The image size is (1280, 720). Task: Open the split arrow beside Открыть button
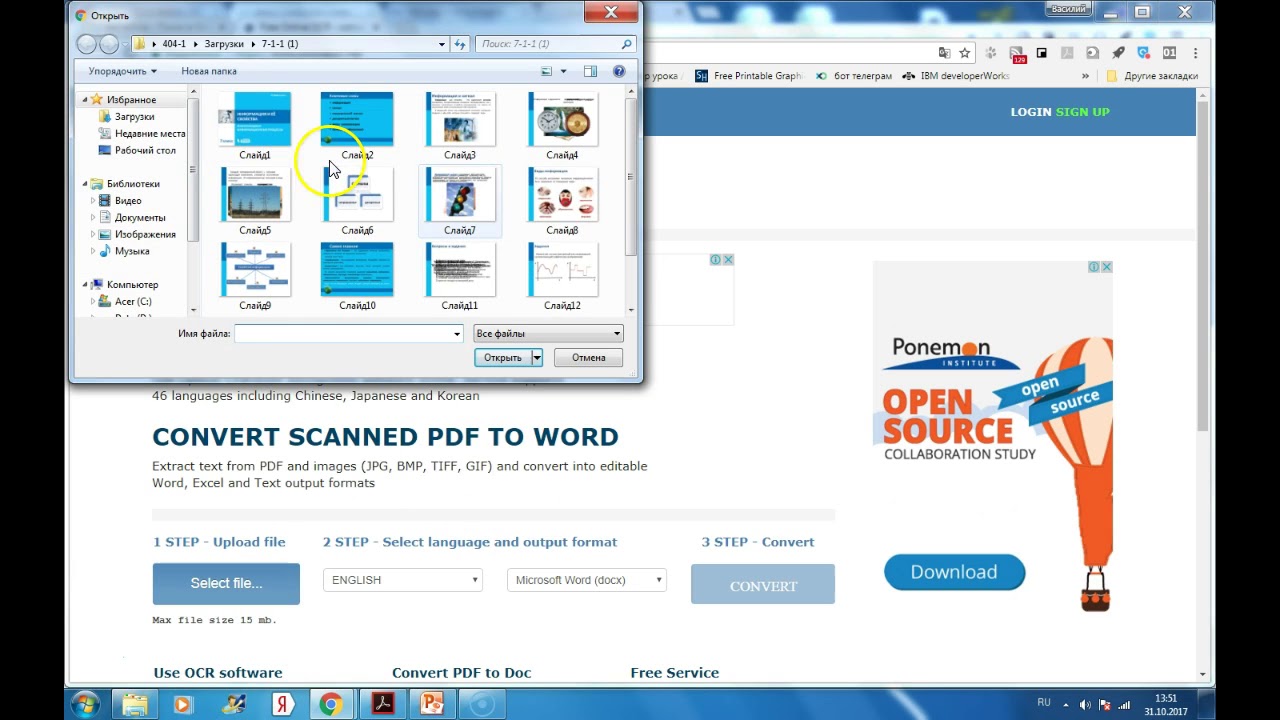click(x=537, y=358)
